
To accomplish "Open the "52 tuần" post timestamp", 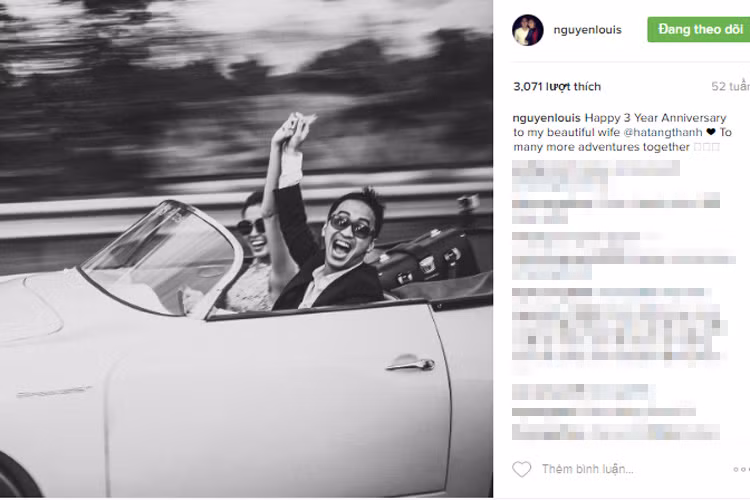I will tap(730, 87).
